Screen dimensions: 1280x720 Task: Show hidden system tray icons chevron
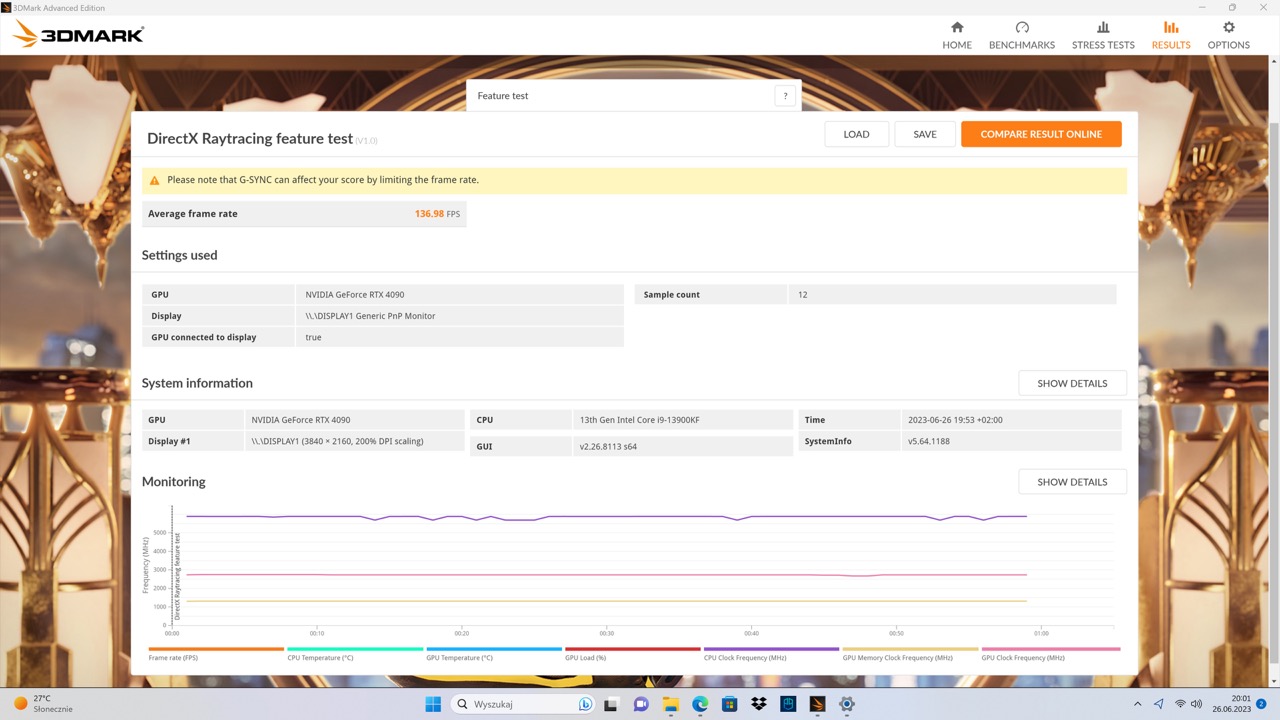point(1137,704)
